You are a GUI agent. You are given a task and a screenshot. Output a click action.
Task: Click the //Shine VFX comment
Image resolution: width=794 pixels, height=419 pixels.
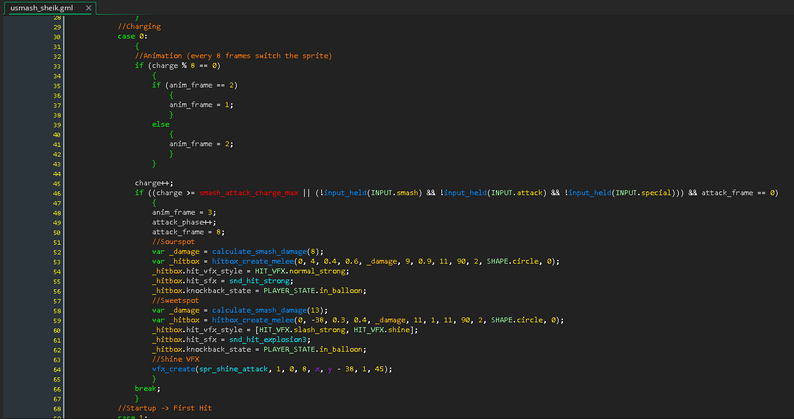pyautogui.click(x=176, y=359)
